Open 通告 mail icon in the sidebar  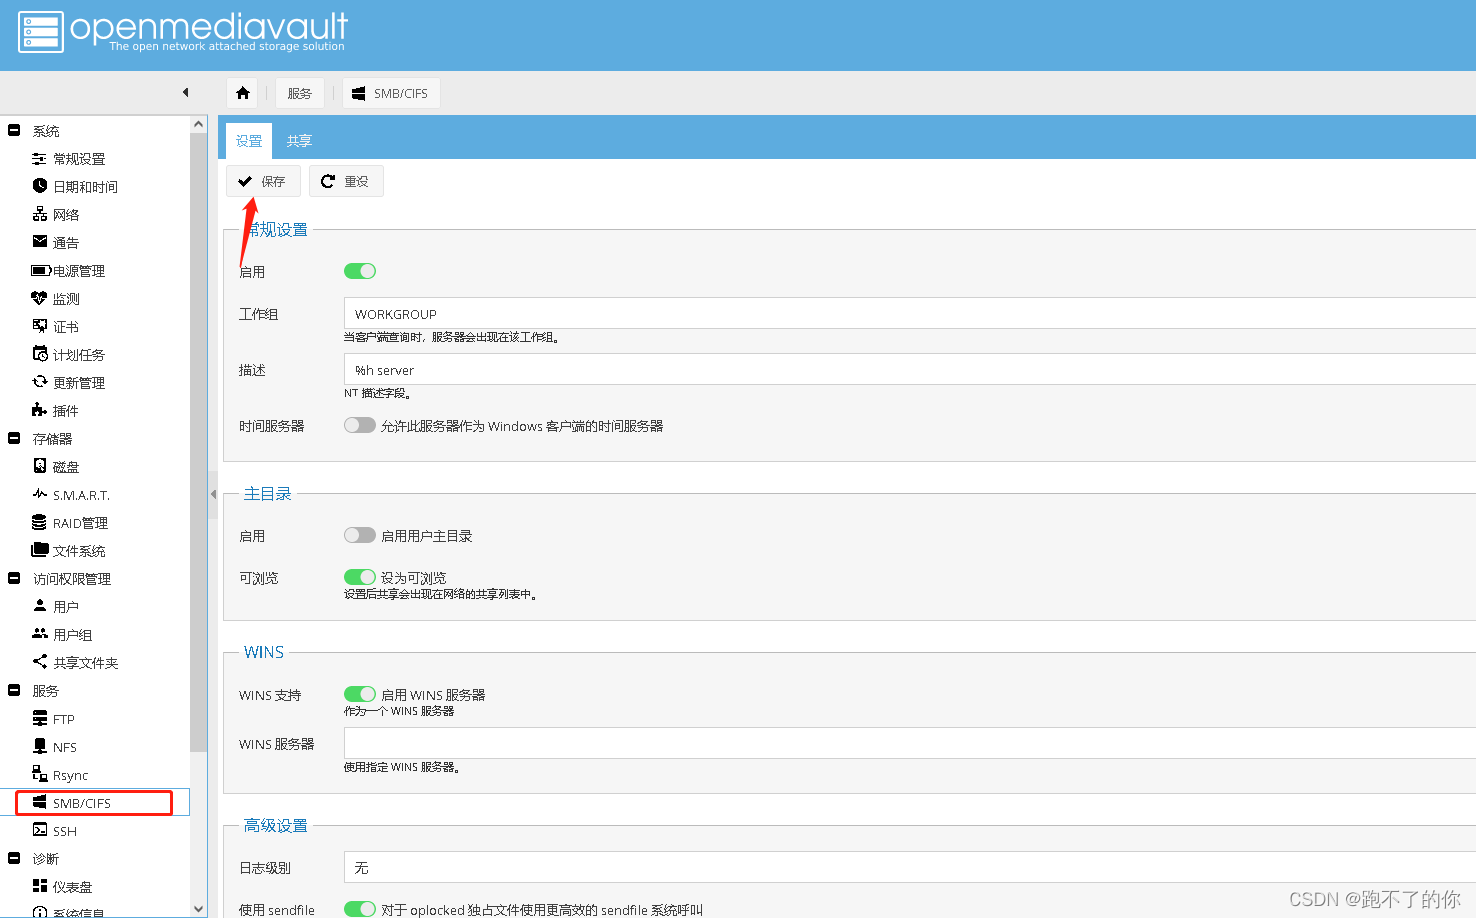[40, 242]
